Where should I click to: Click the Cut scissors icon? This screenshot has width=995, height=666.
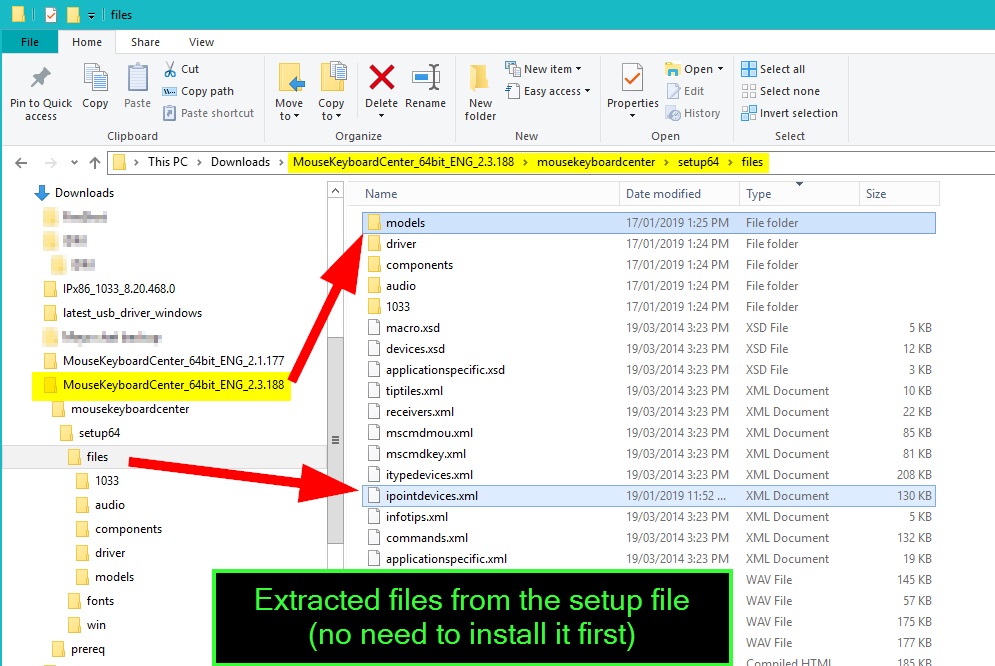170,69
